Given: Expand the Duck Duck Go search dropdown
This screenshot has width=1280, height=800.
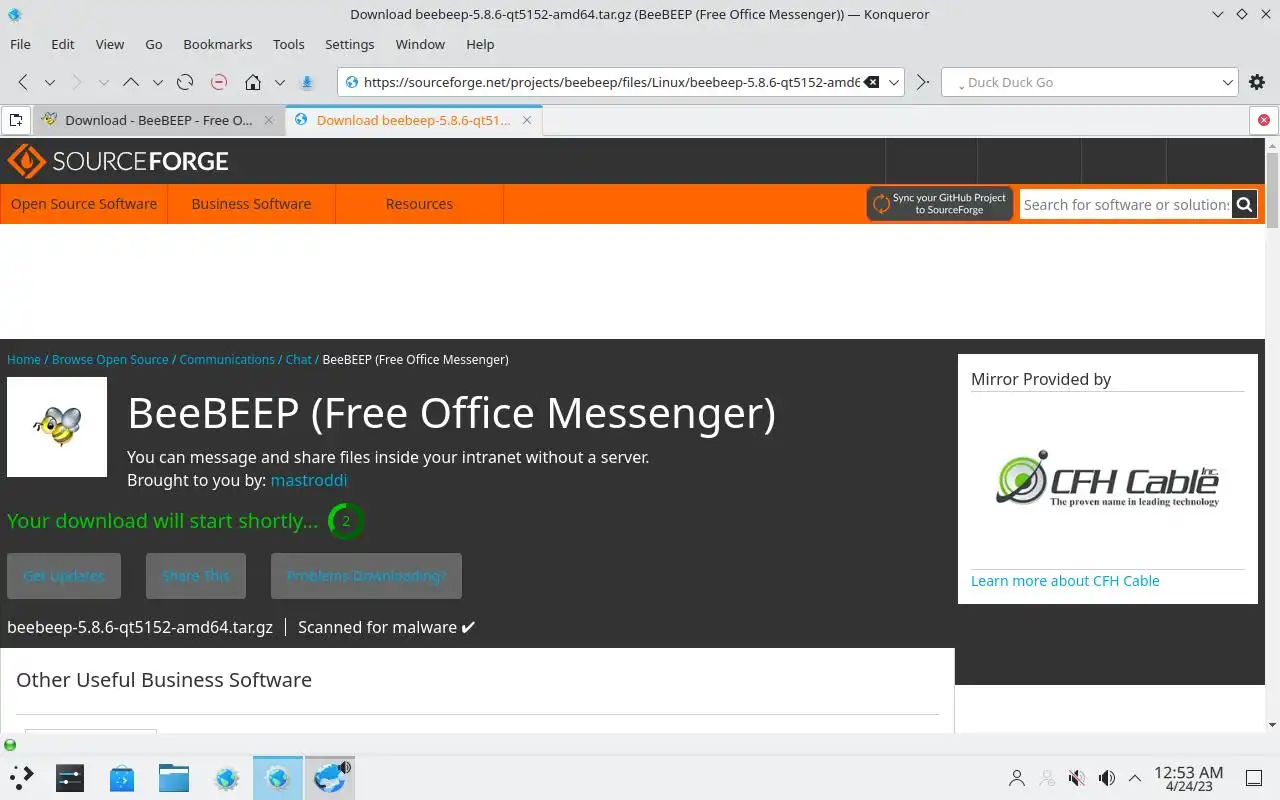Looking at the screenshot, I should pyautogui.click(x=1228, y=82).
